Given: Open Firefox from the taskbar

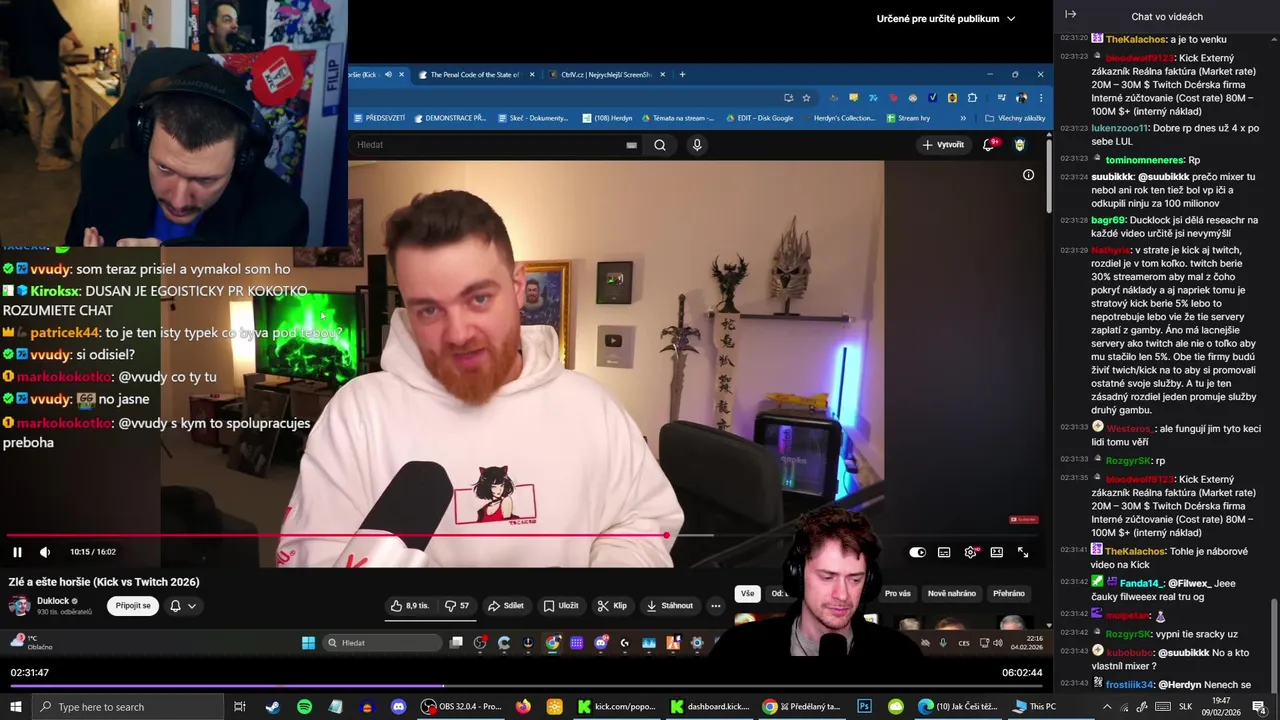Looking at the screenshot, I should 523,707.
